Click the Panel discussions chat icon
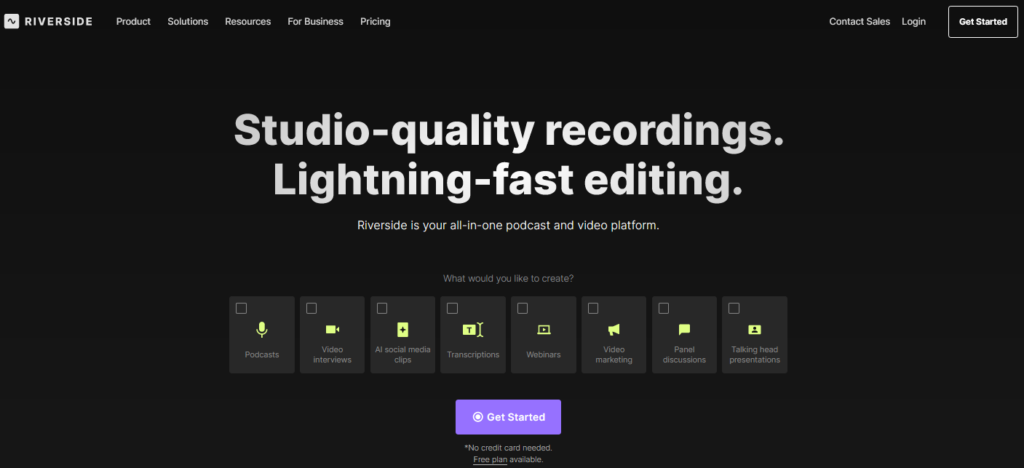Image resolution: width=1024 pixels, height=468 pixels. tap(684, 330)
